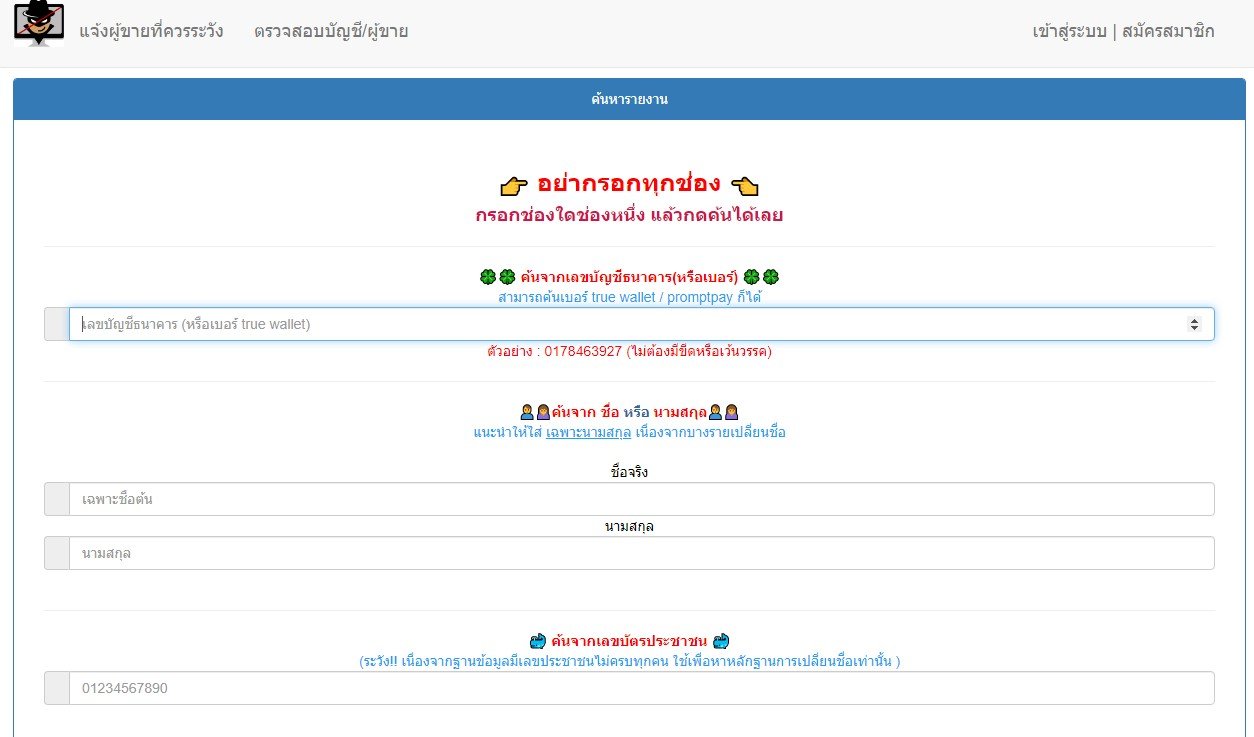Click the hacker logo in the navbar
This screenshot has height=737, width=1254.
(39, 25)
